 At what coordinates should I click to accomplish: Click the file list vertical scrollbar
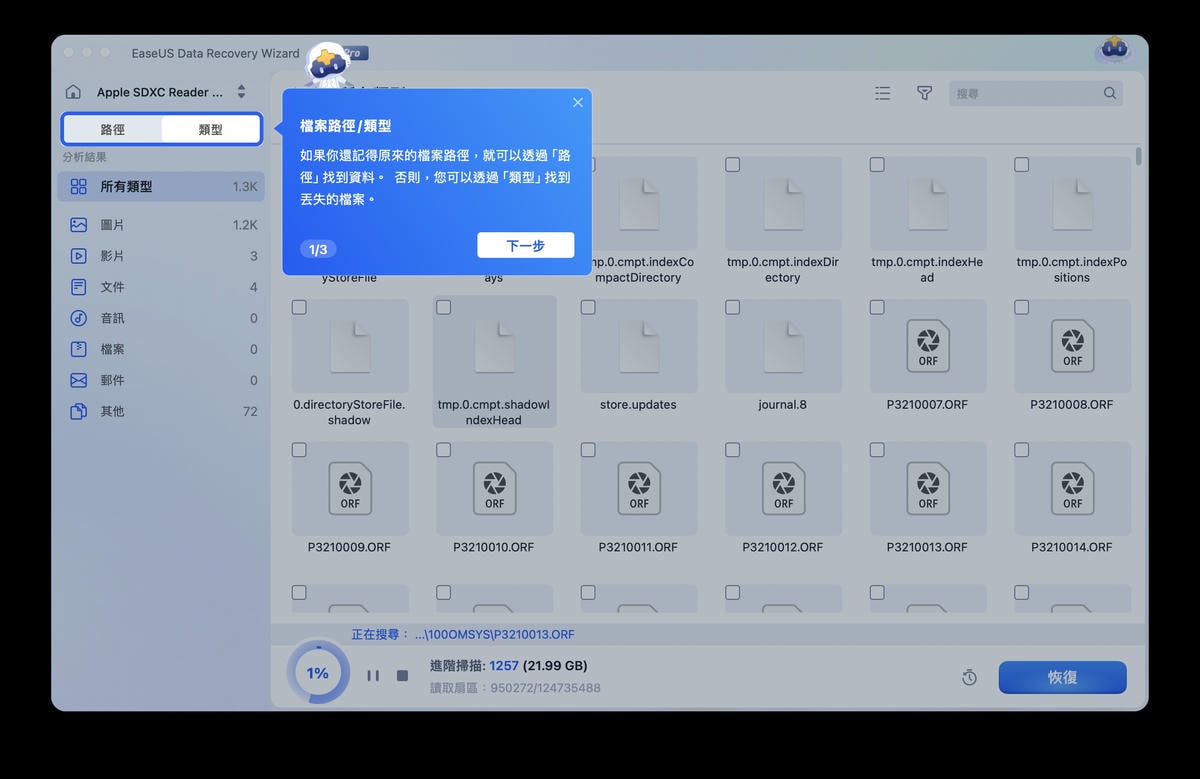[1138, 158]
